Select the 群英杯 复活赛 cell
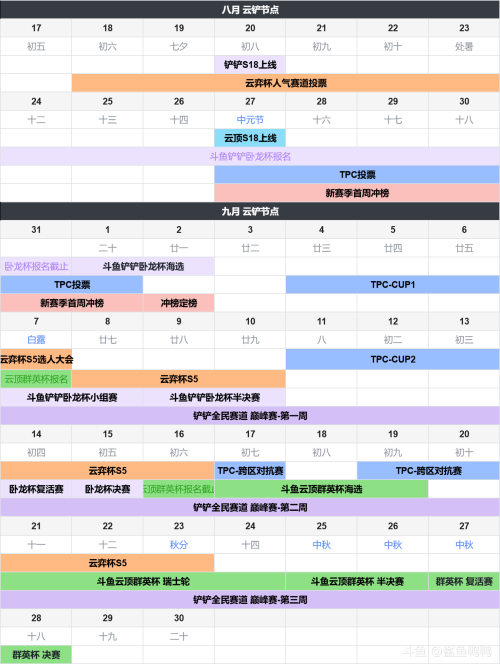 click(x=464, y=581)
